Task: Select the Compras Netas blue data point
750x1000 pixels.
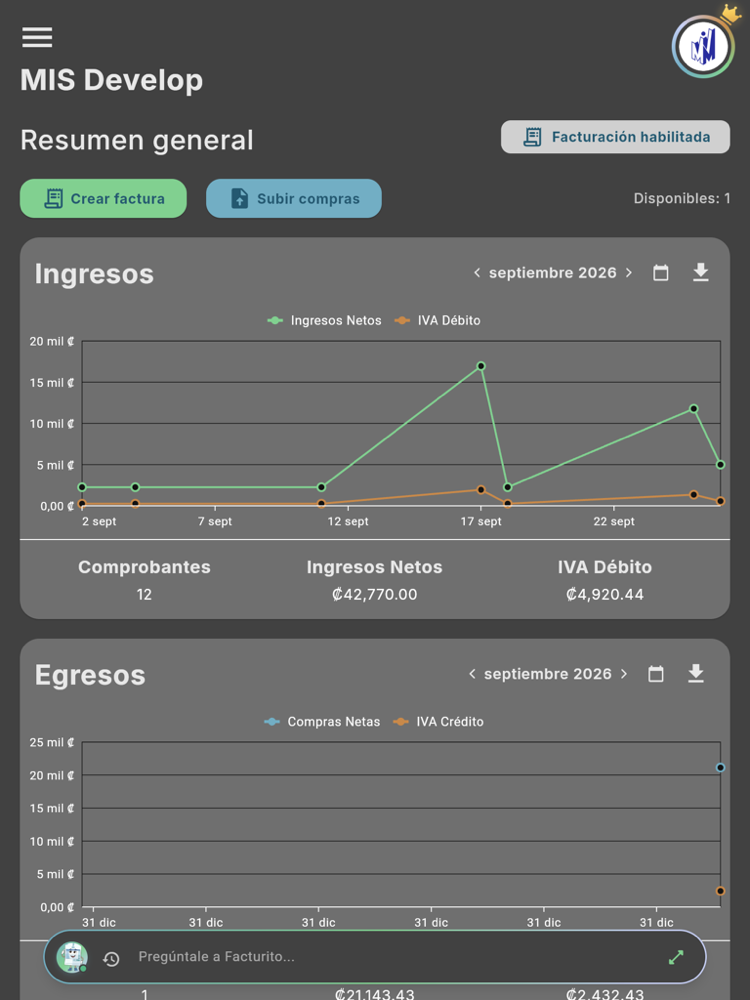Action: point(720,768)
